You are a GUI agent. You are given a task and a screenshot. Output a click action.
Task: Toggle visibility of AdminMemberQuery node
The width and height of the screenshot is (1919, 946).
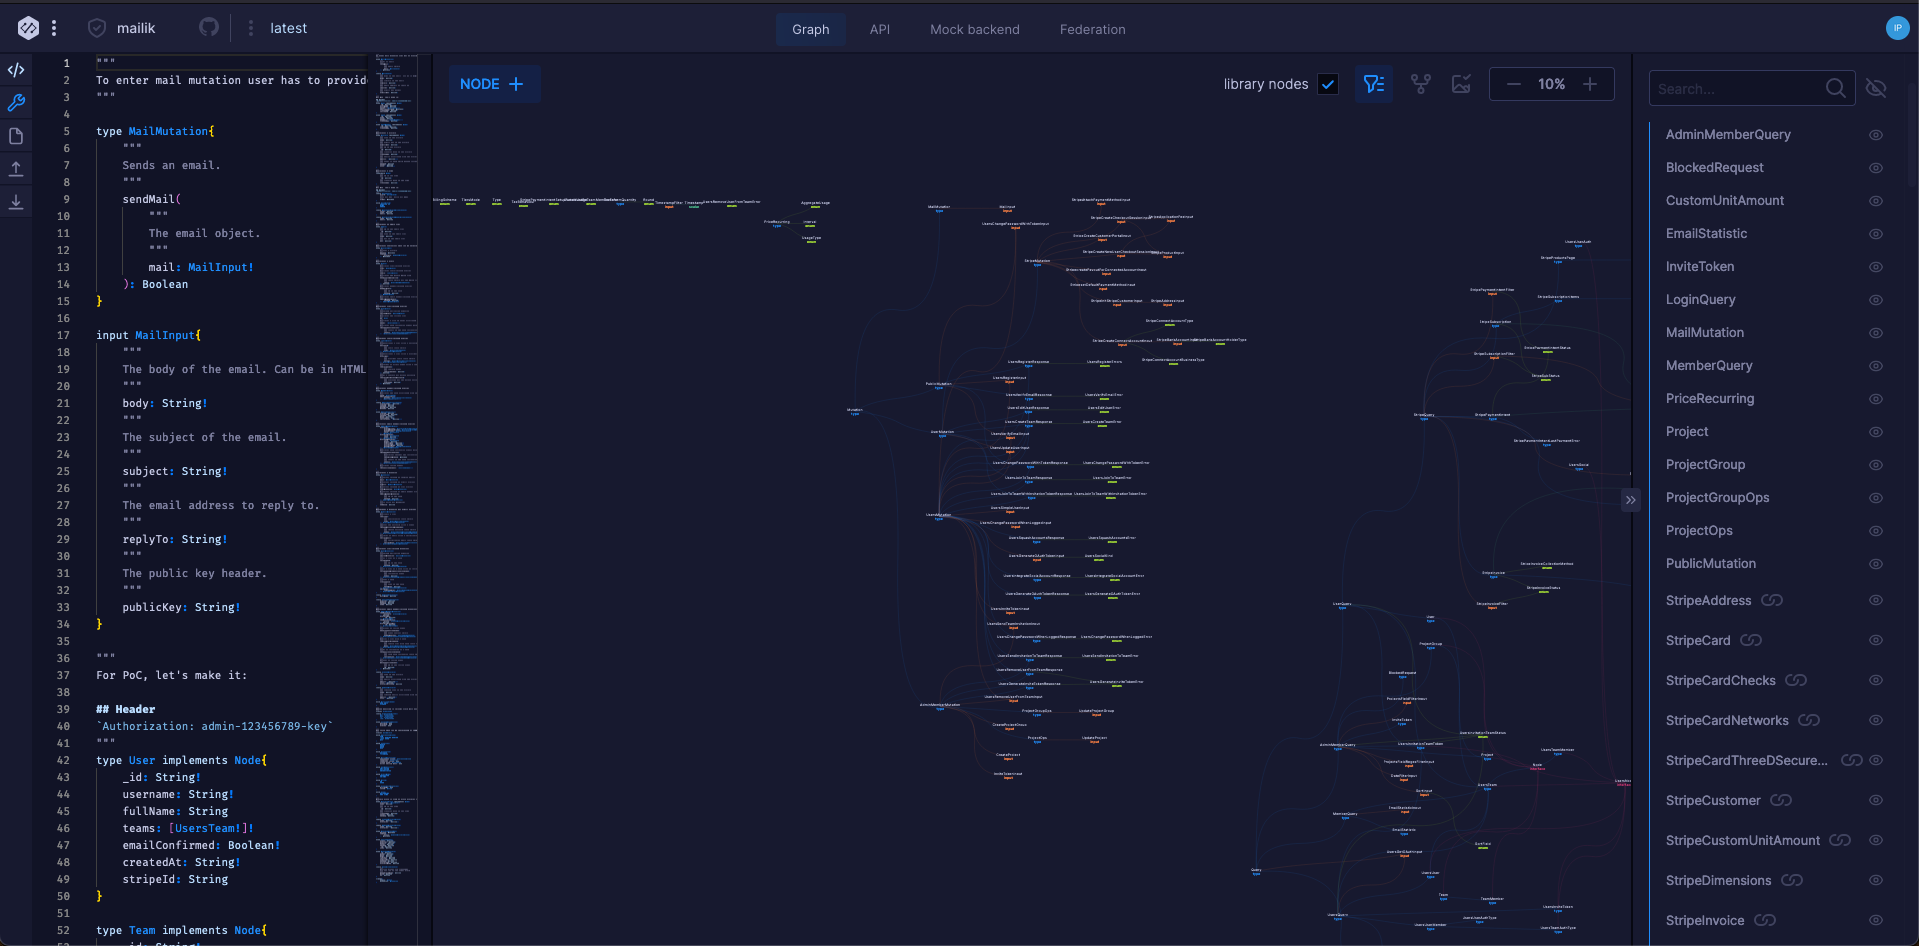point(1876,135)
